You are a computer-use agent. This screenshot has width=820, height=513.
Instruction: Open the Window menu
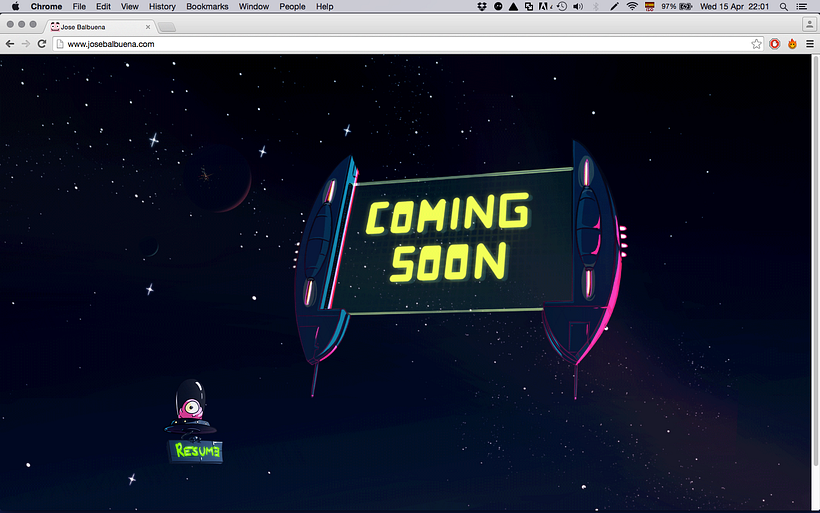click(x=254, y=6)
